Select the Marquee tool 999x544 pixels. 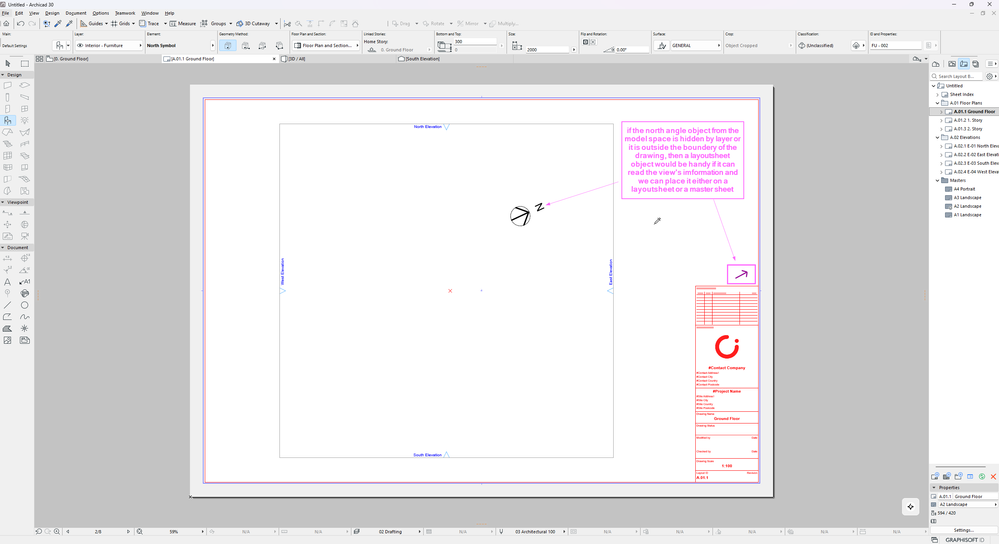click(25, 64)
